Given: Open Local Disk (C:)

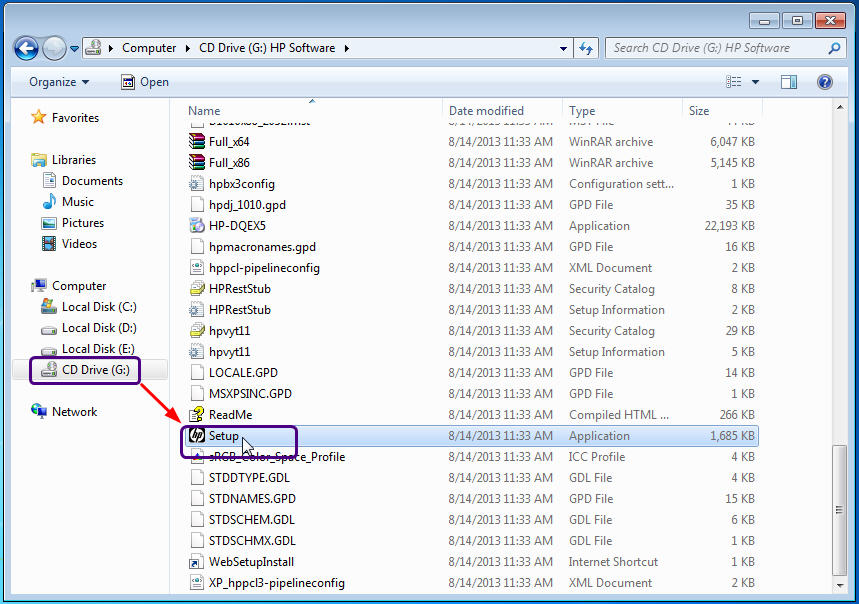Looking at the screenshot, I should [89, 307].
